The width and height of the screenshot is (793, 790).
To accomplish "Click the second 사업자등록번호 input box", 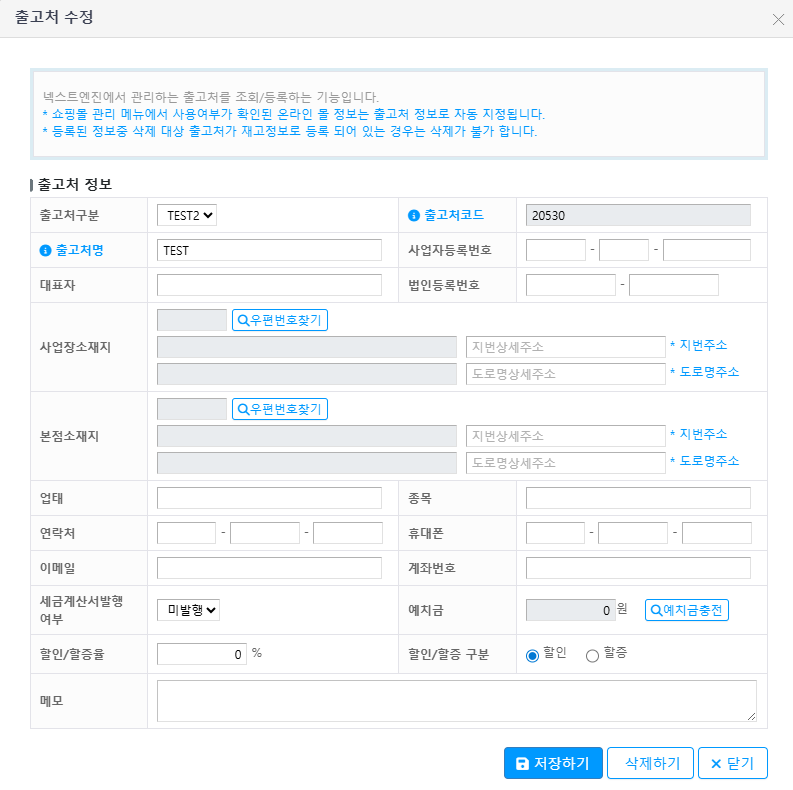I will pyautogui.click(x=624, y=250).
